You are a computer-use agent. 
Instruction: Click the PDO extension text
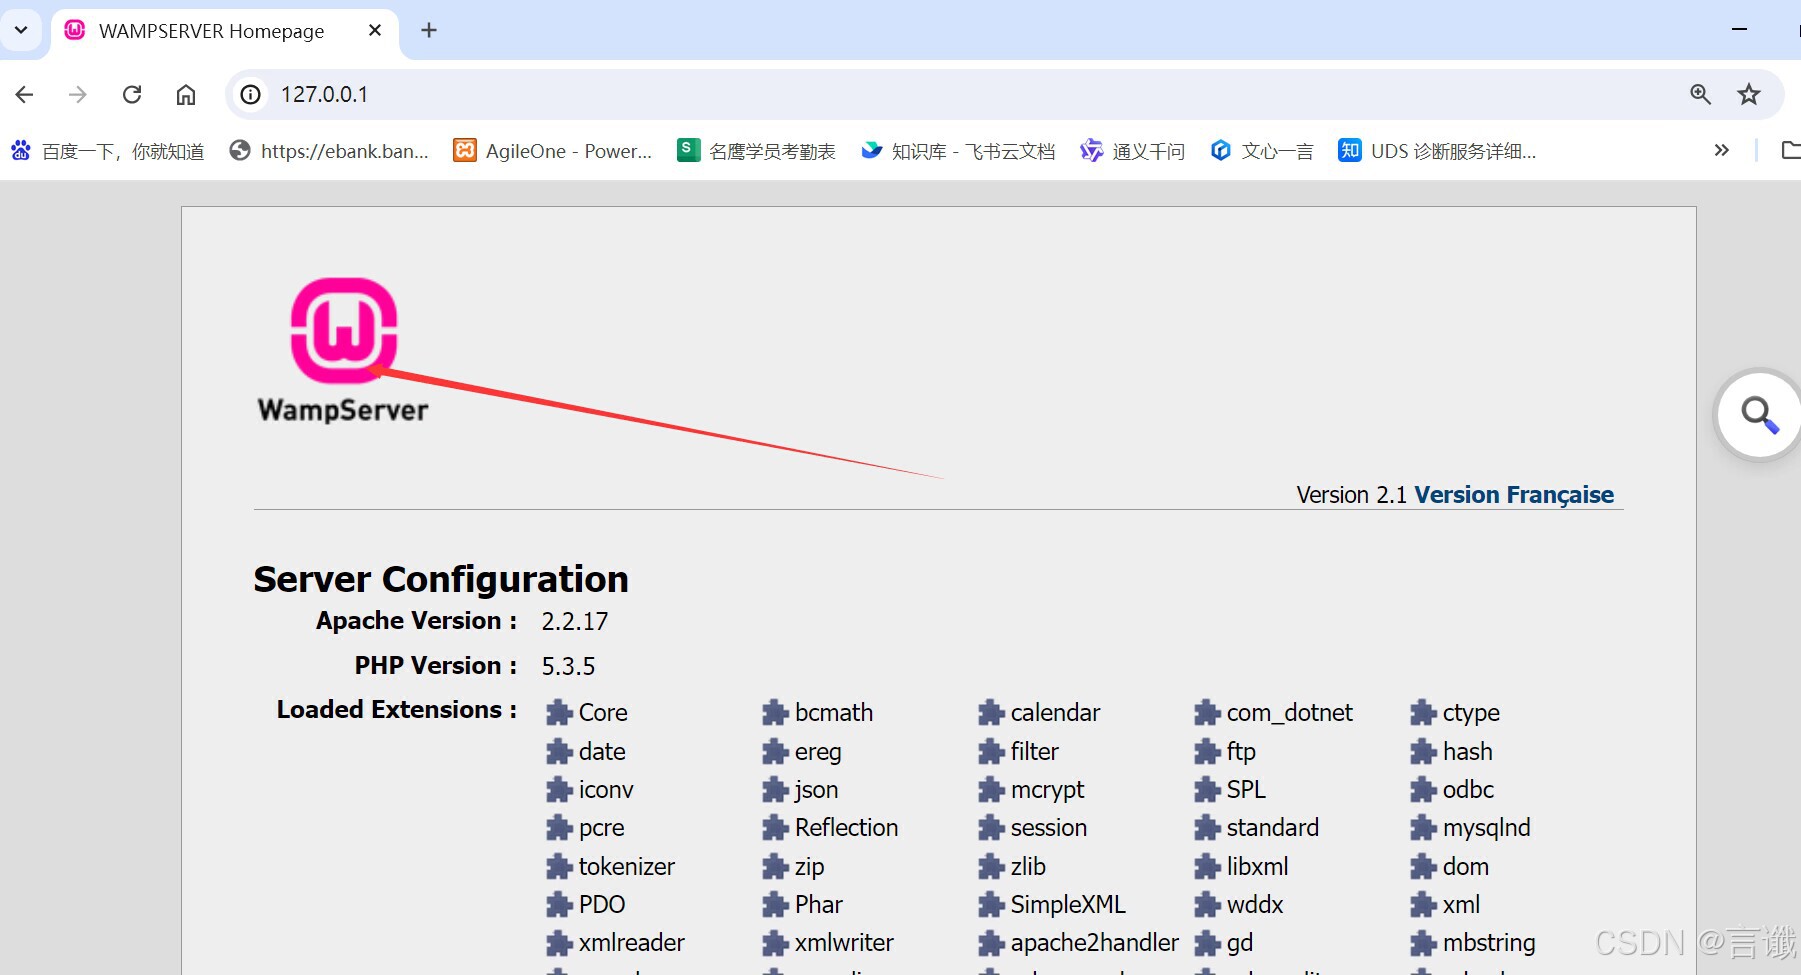pos(602,905)
